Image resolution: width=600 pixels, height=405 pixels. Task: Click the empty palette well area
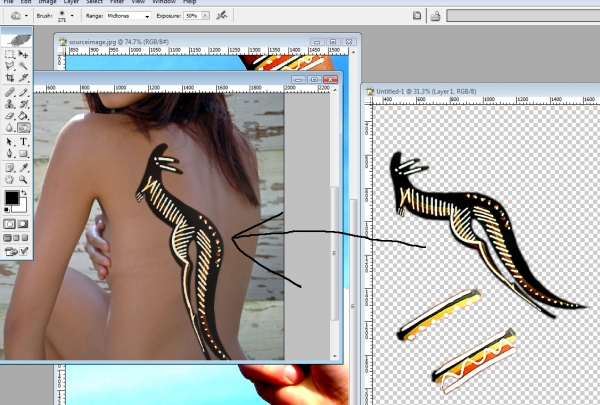point(523,16)
